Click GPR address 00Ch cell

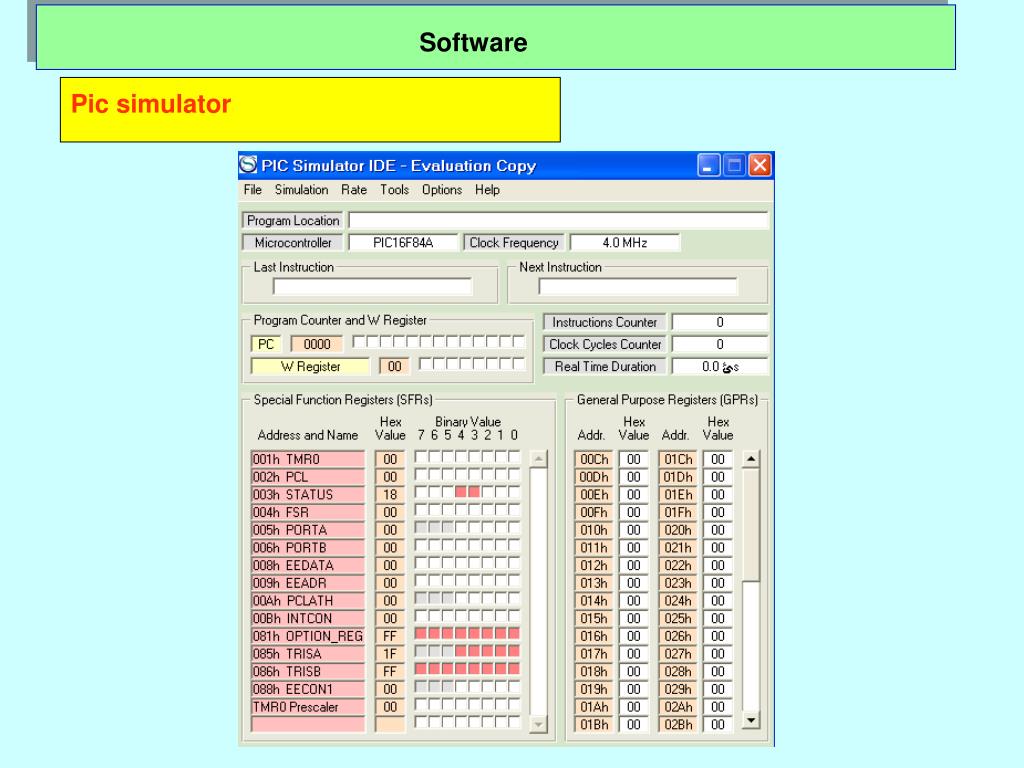coord(594,459)
